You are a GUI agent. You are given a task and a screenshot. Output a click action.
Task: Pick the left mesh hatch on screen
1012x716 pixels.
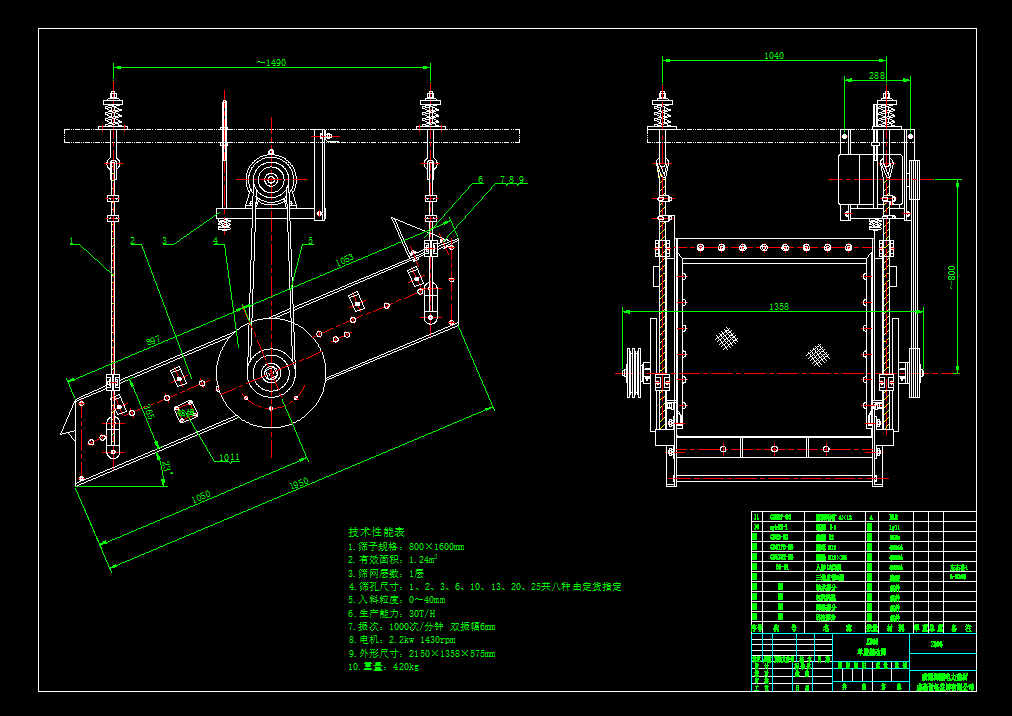pos(726,338)
